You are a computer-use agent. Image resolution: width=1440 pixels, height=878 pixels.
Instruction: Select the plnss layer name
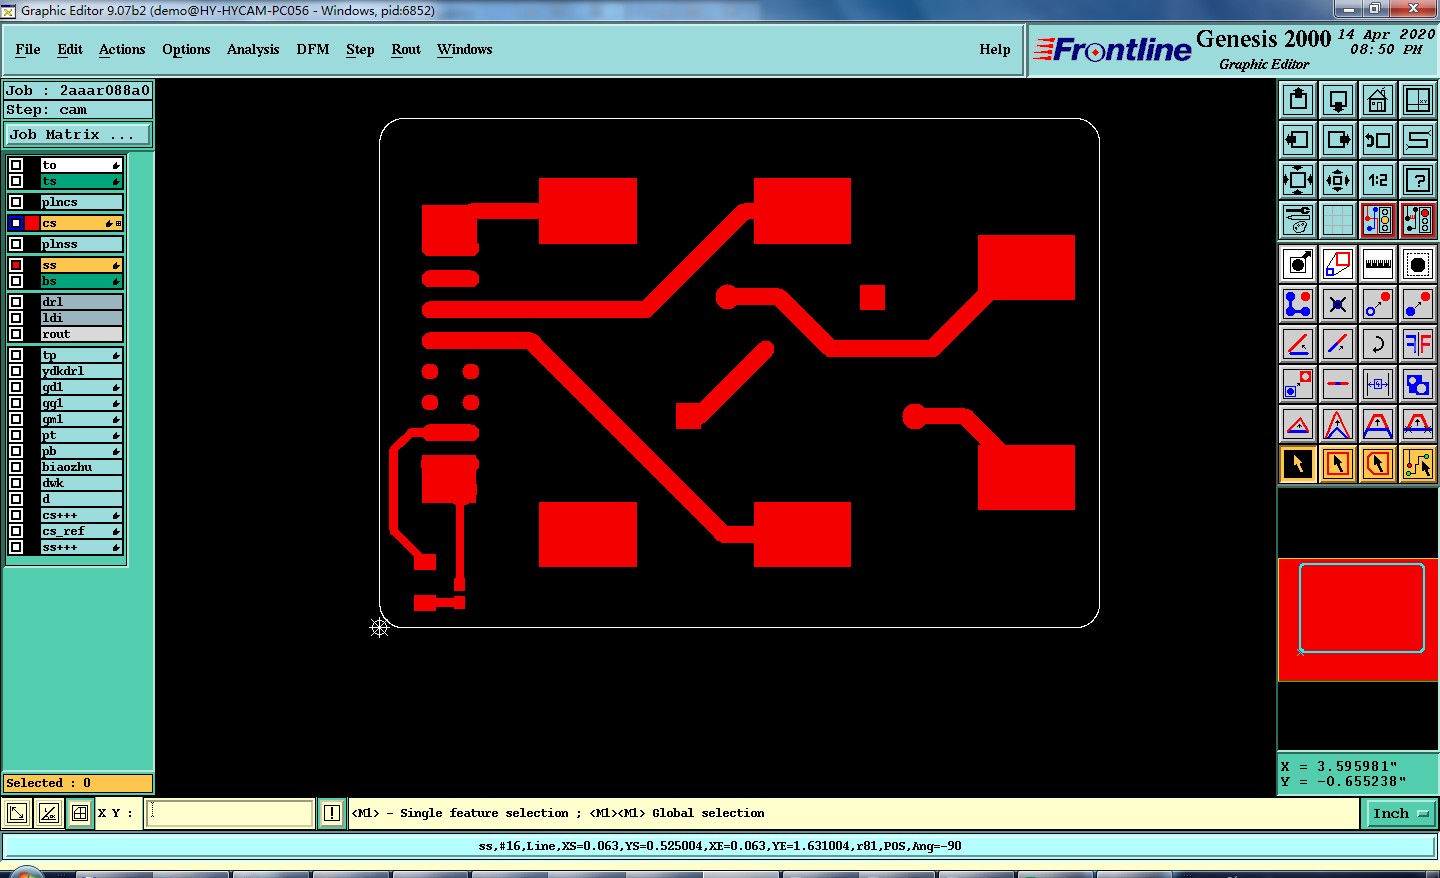(81, 244)
